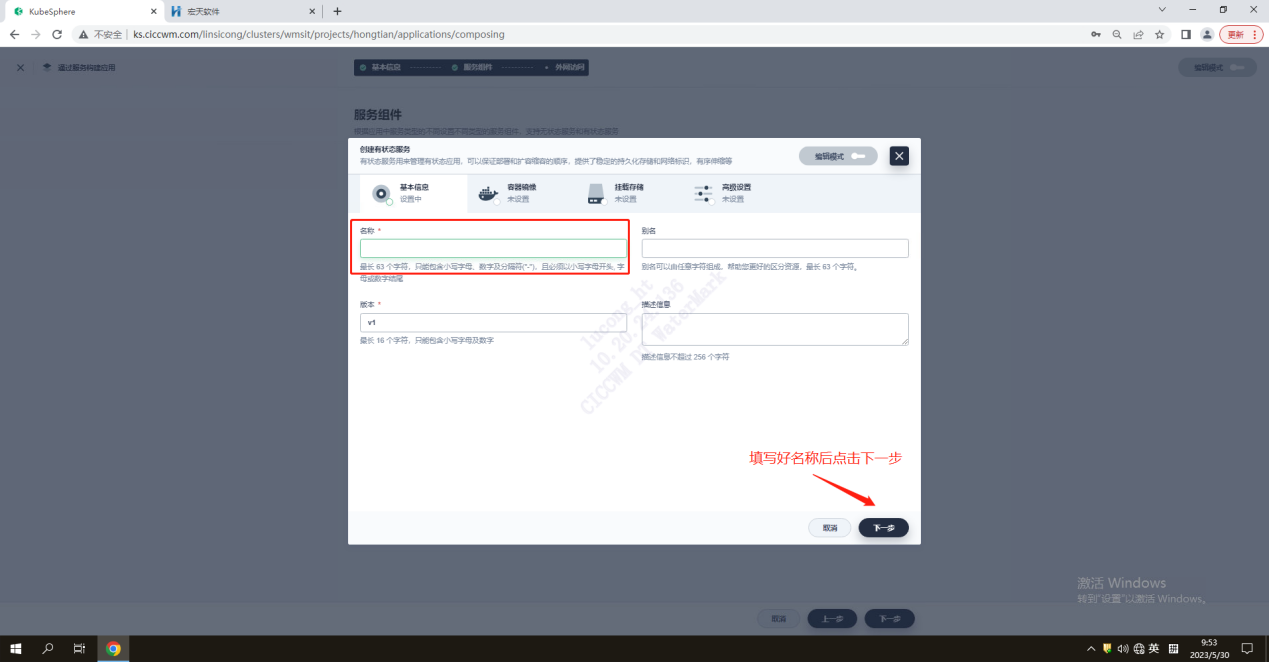Switch to the 容器镜像 tab

tap(520, 193)
